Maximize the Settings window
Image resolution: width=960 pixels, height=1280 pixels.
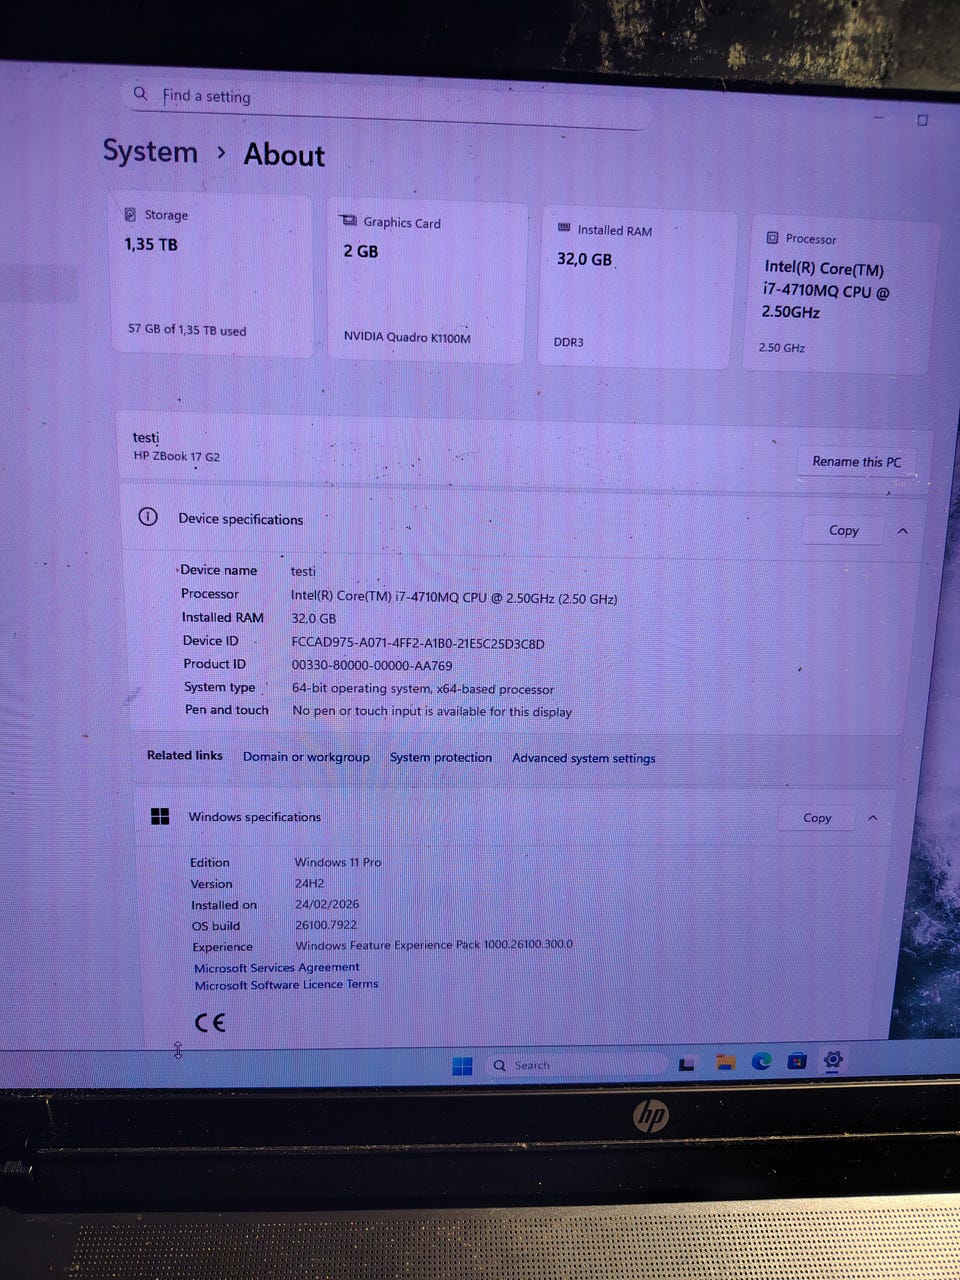pos(922,120)
